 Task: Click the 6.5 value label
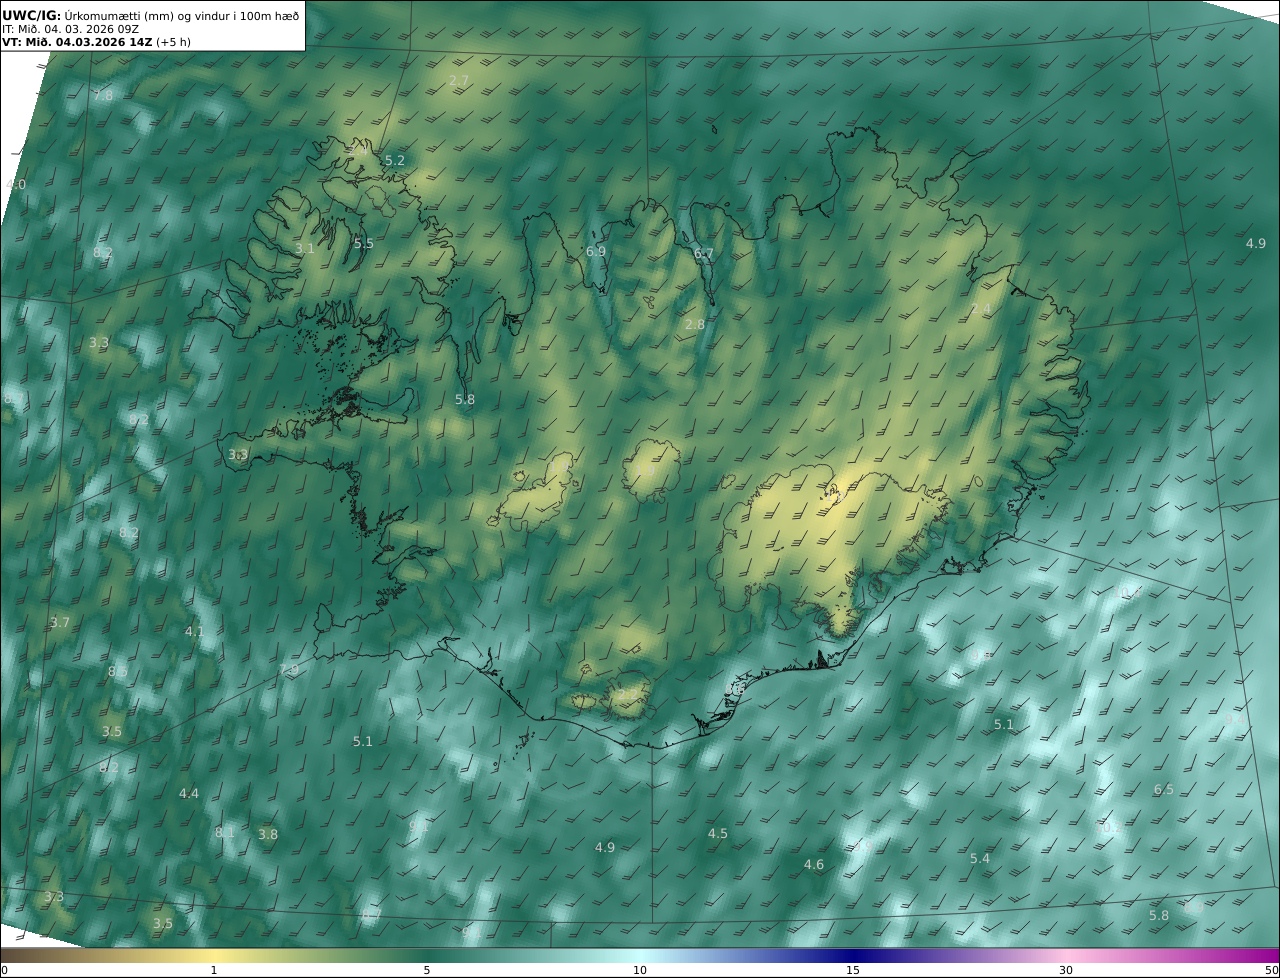[1164, 789]
